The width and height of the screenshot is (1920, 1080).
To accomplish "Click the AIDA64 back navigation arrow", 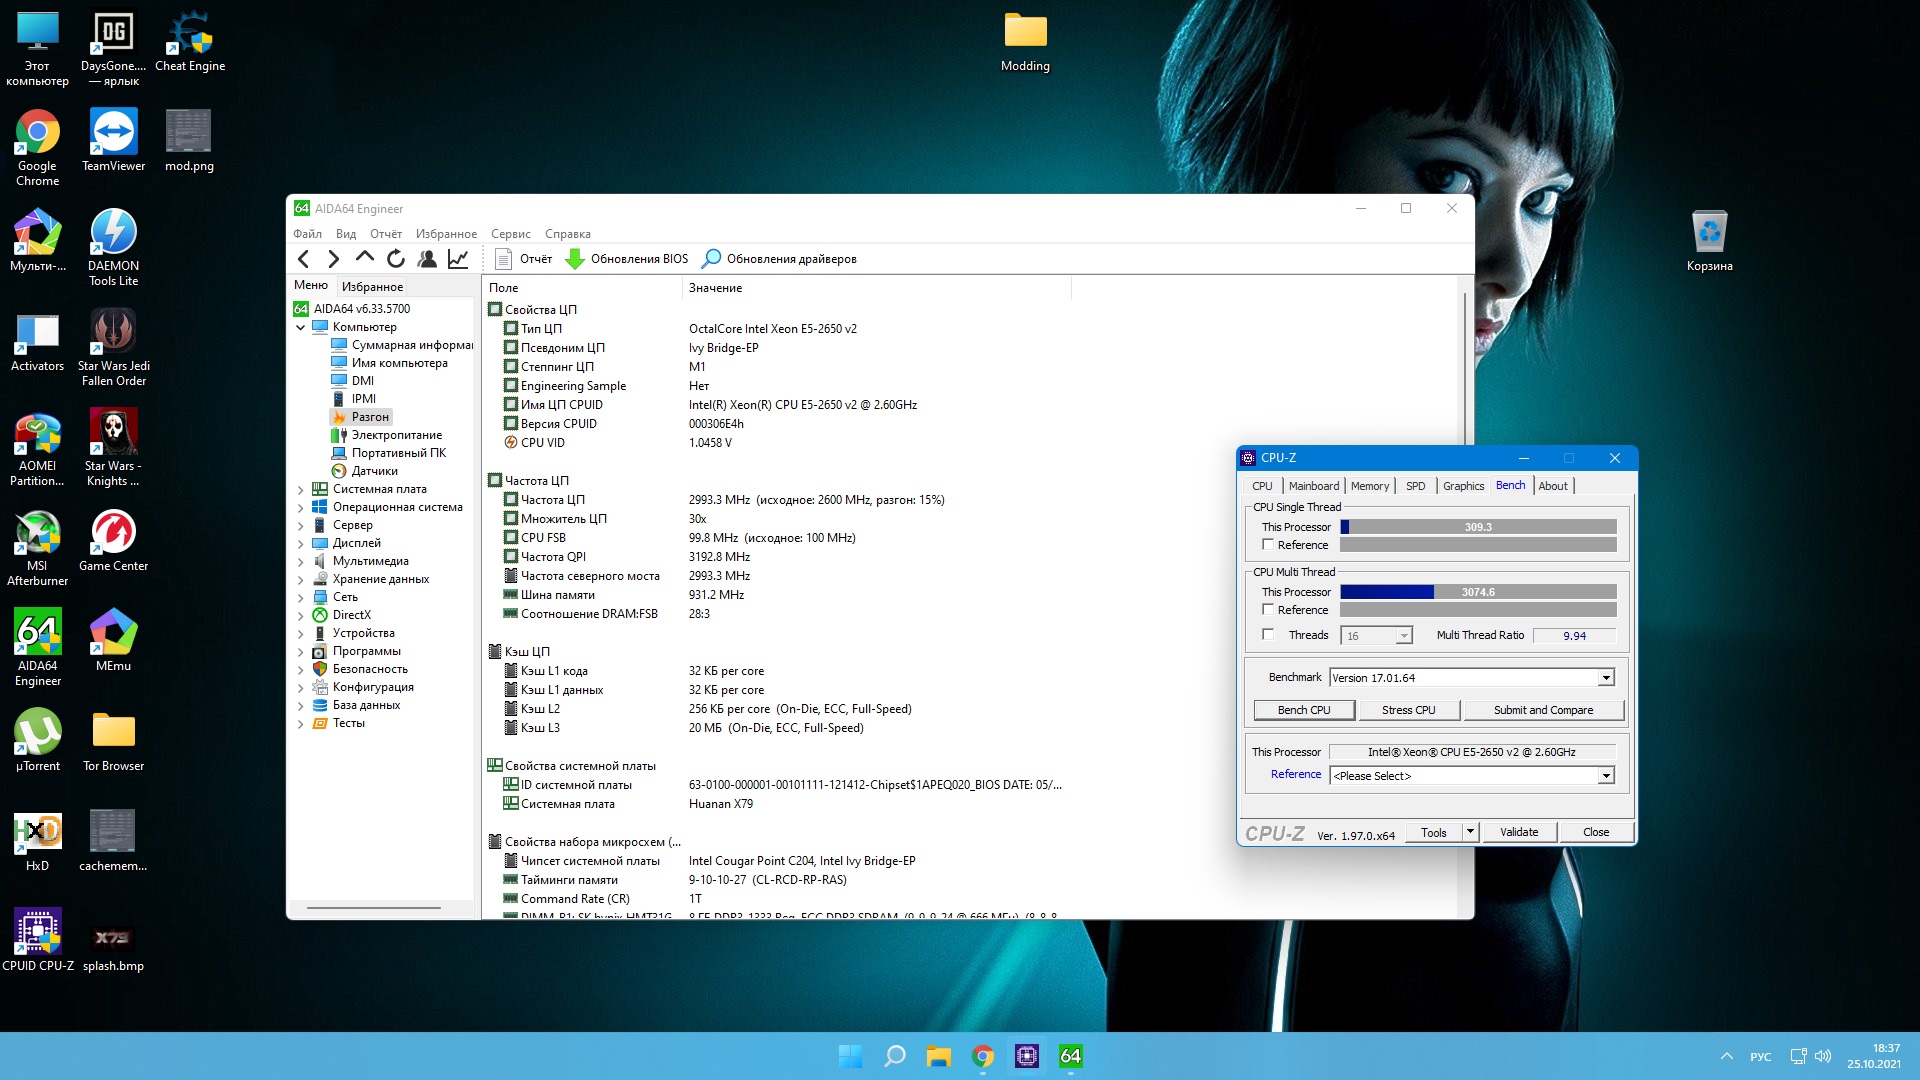I will point(304,259).
